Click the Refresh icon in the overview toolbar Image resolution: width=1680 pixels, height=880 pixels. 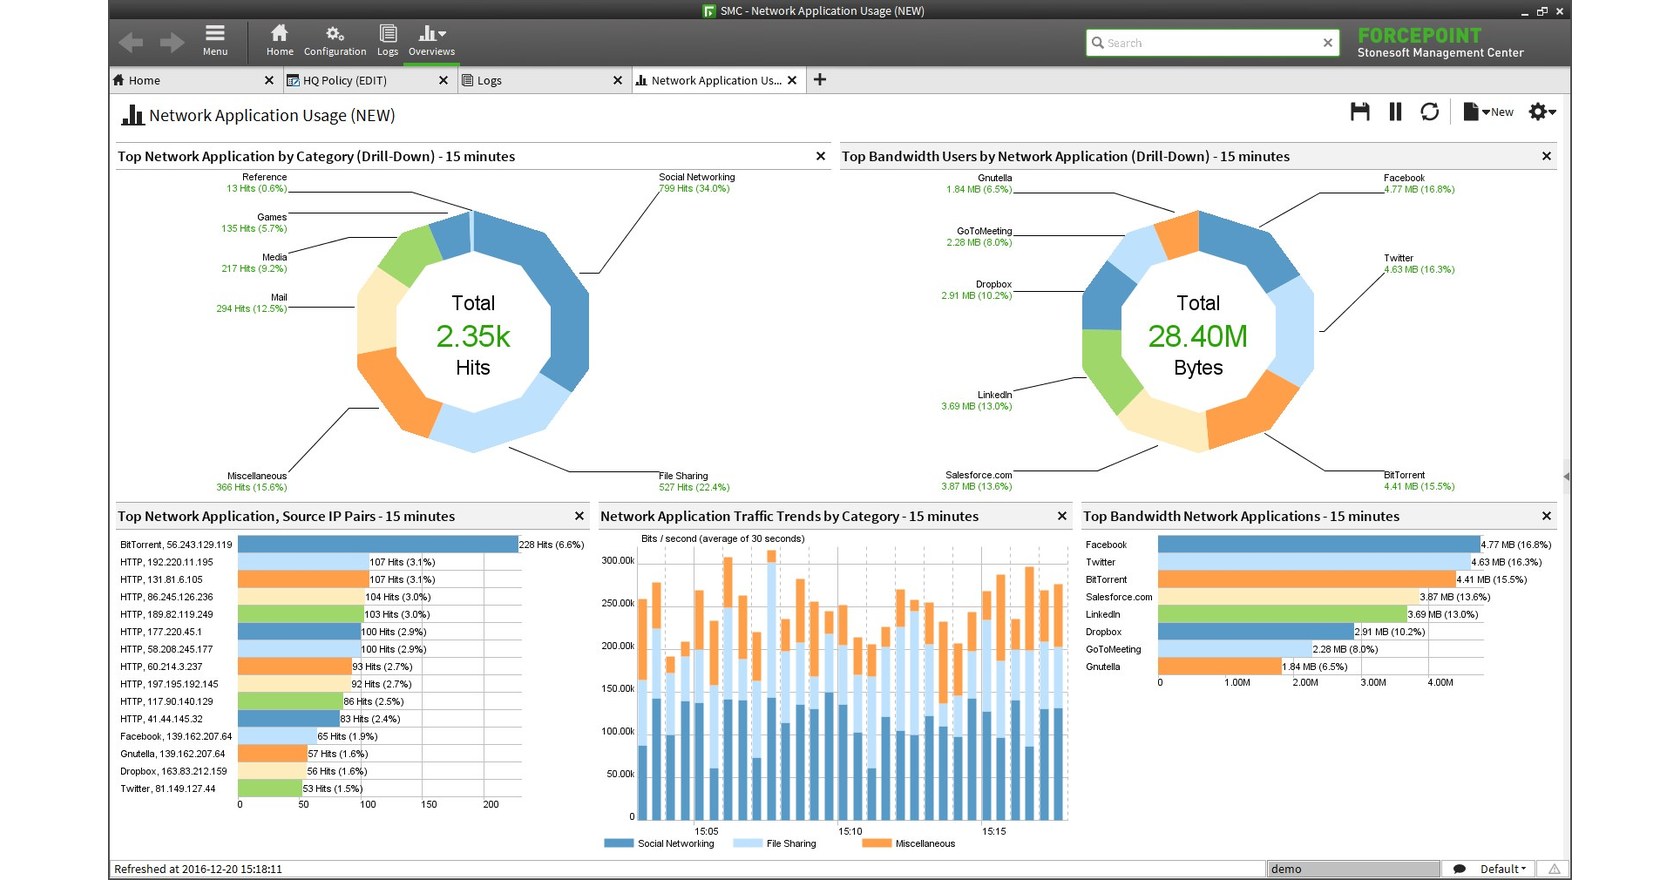[1429, 112]
